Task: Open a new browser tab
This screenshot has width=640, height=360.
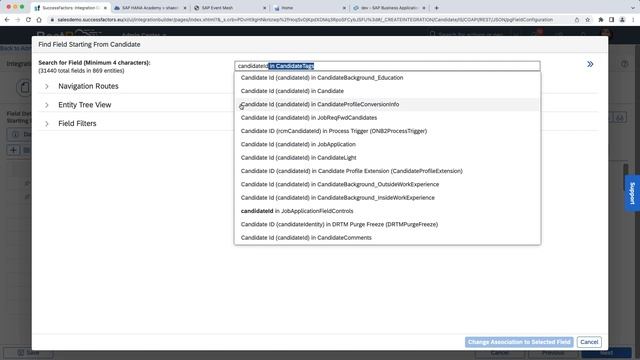Action: click(436, 8)
